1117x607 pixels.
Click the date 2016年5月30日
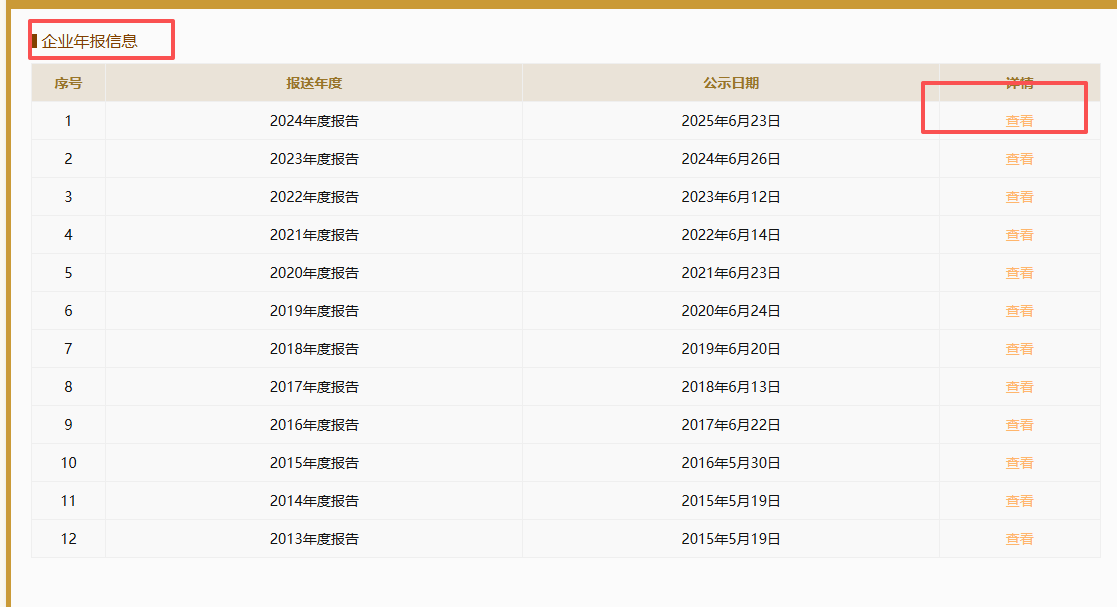[x=731, y=463]
